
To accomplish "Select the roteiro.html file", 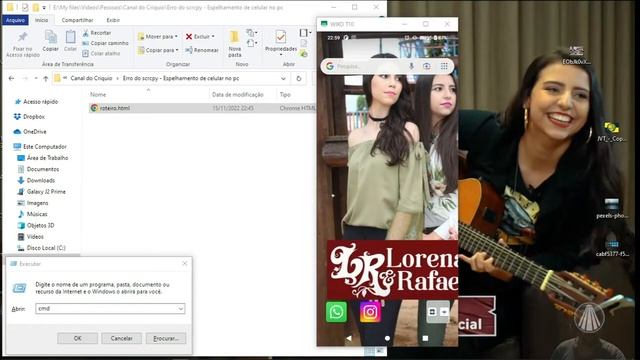I will point(115,108).
